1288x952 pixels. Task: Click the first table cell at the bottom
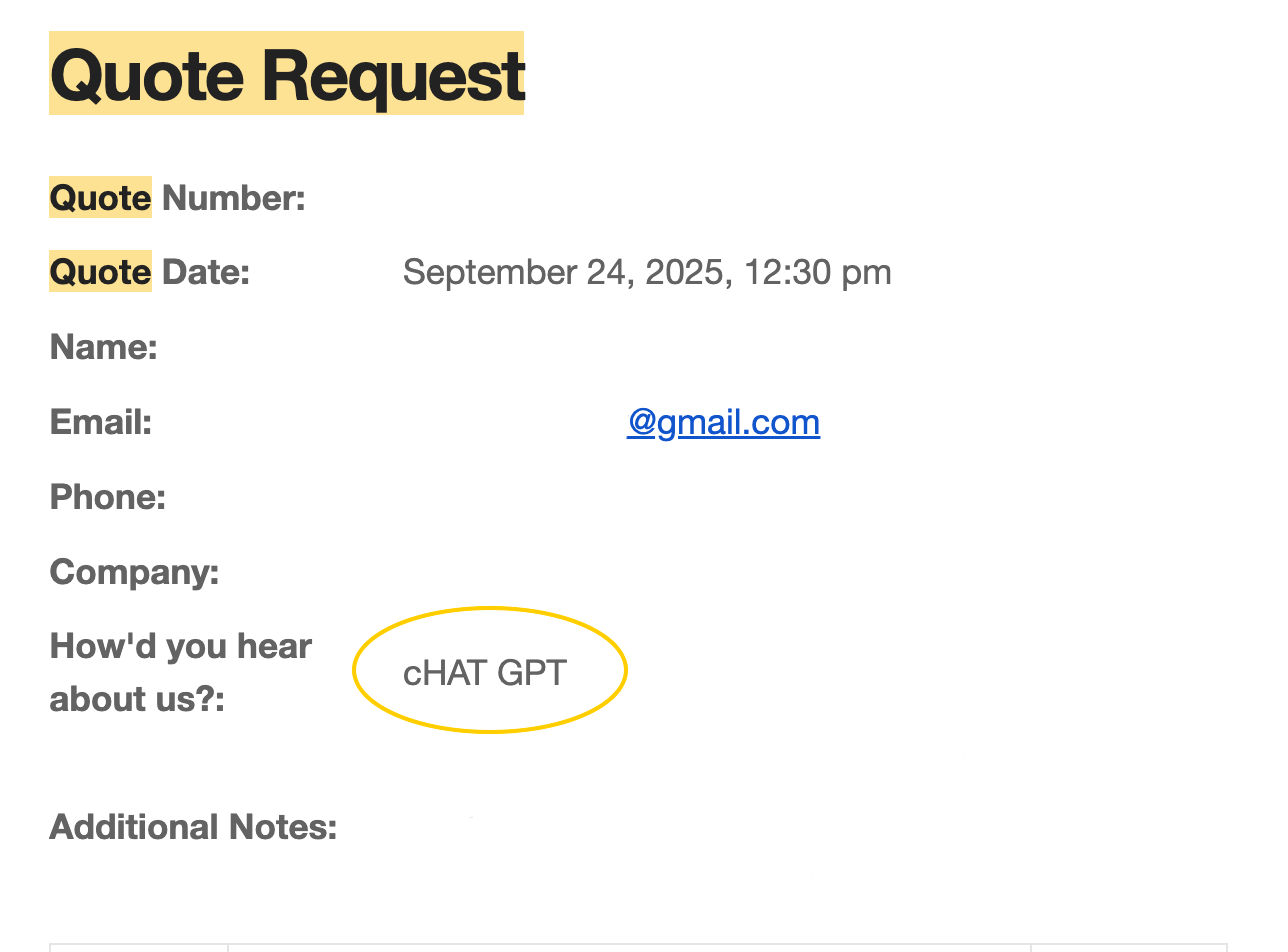[x=139, y=946]
